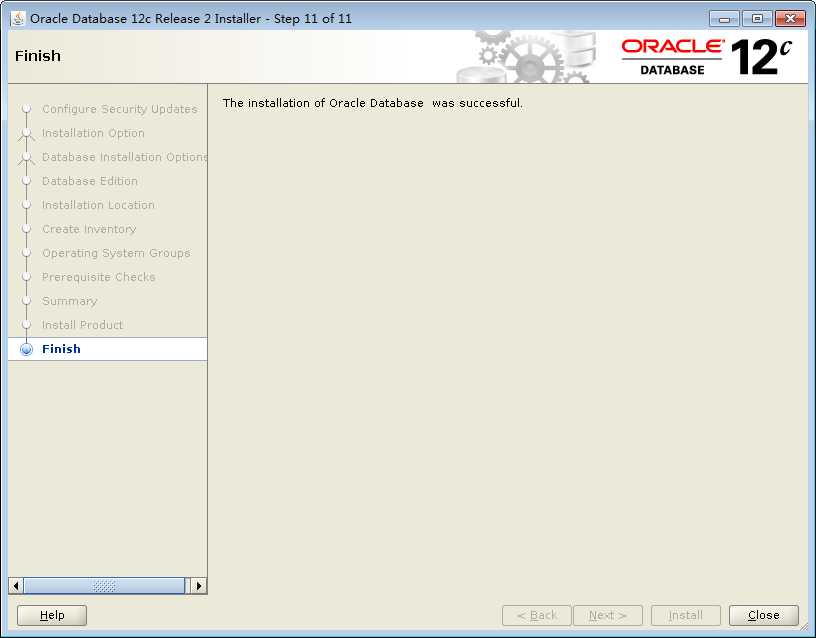Select the Database Installation Options step
The width and height of the screenshot is (816, 638).
click(124, 157)
